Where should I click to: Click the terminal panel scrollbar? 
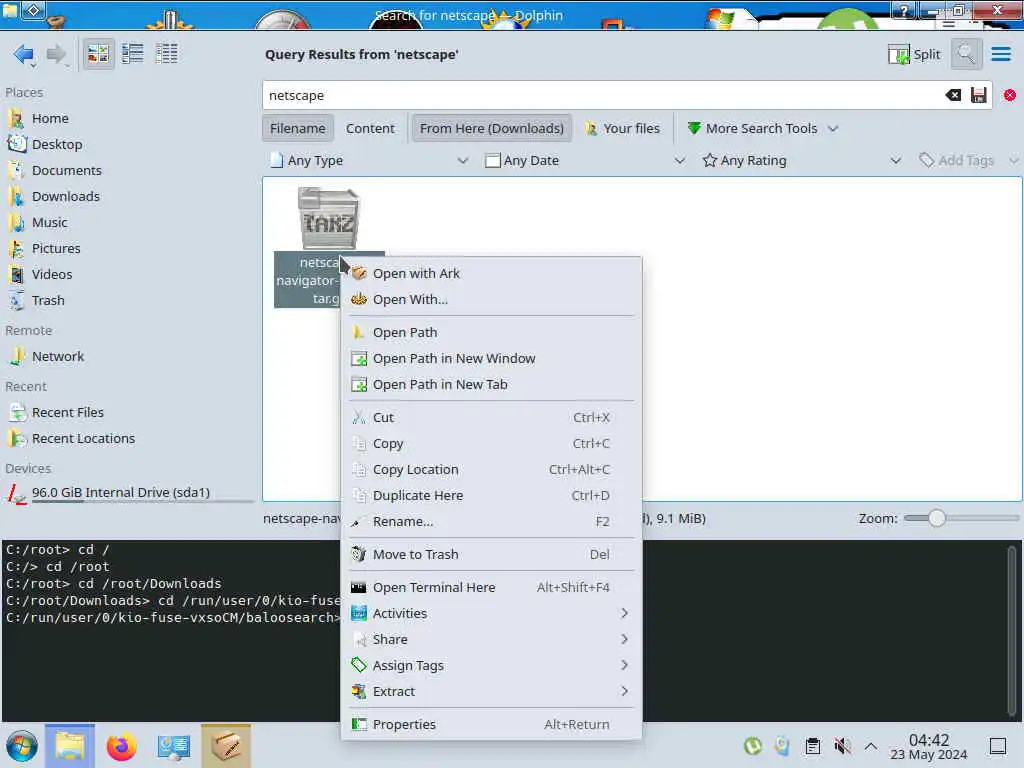(1012, 630)
